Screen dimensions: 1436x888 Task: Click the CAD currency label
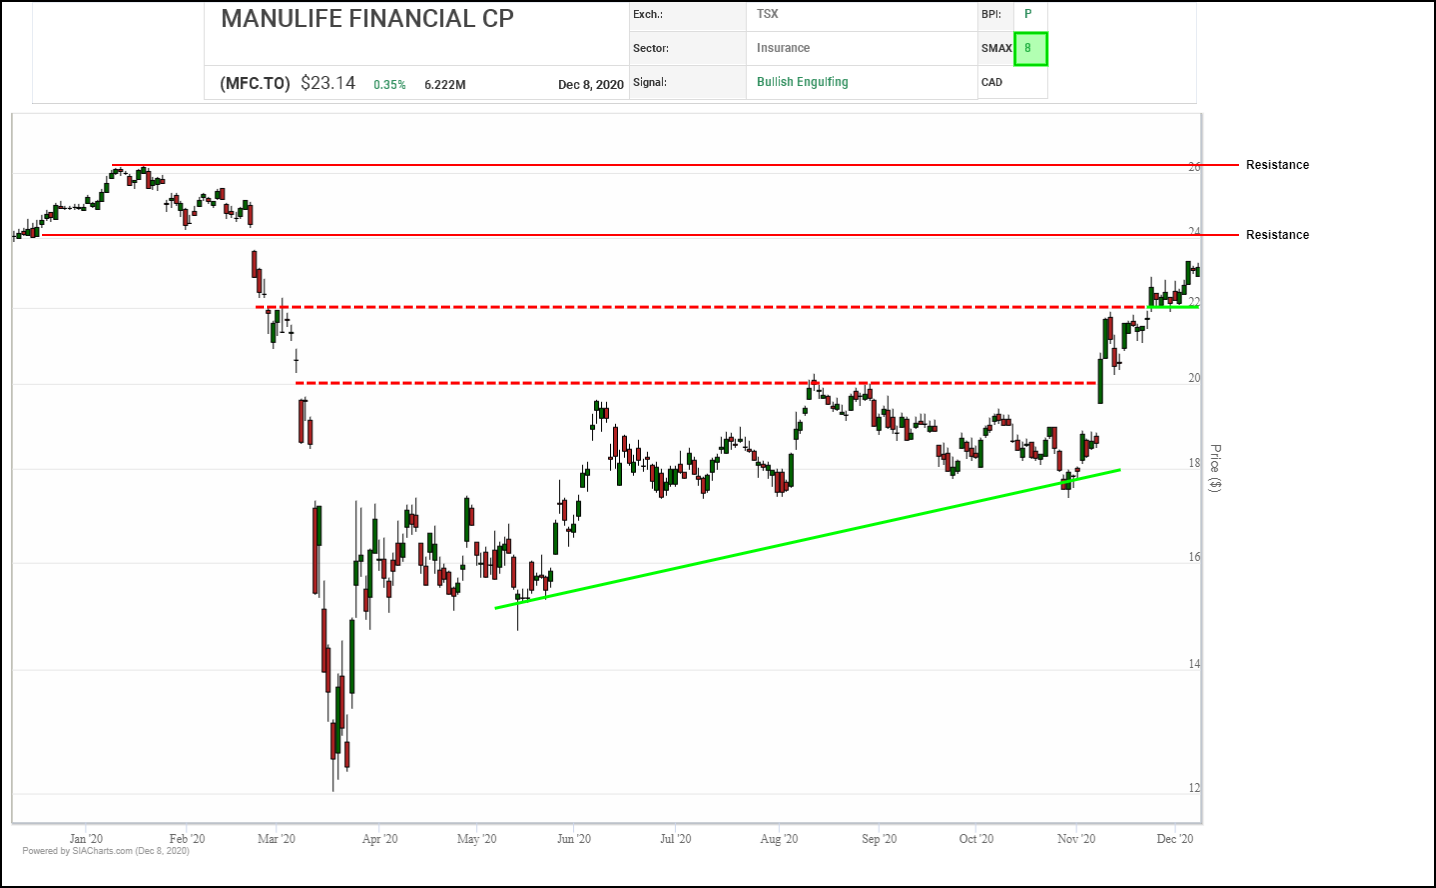[x=992, y=82]
